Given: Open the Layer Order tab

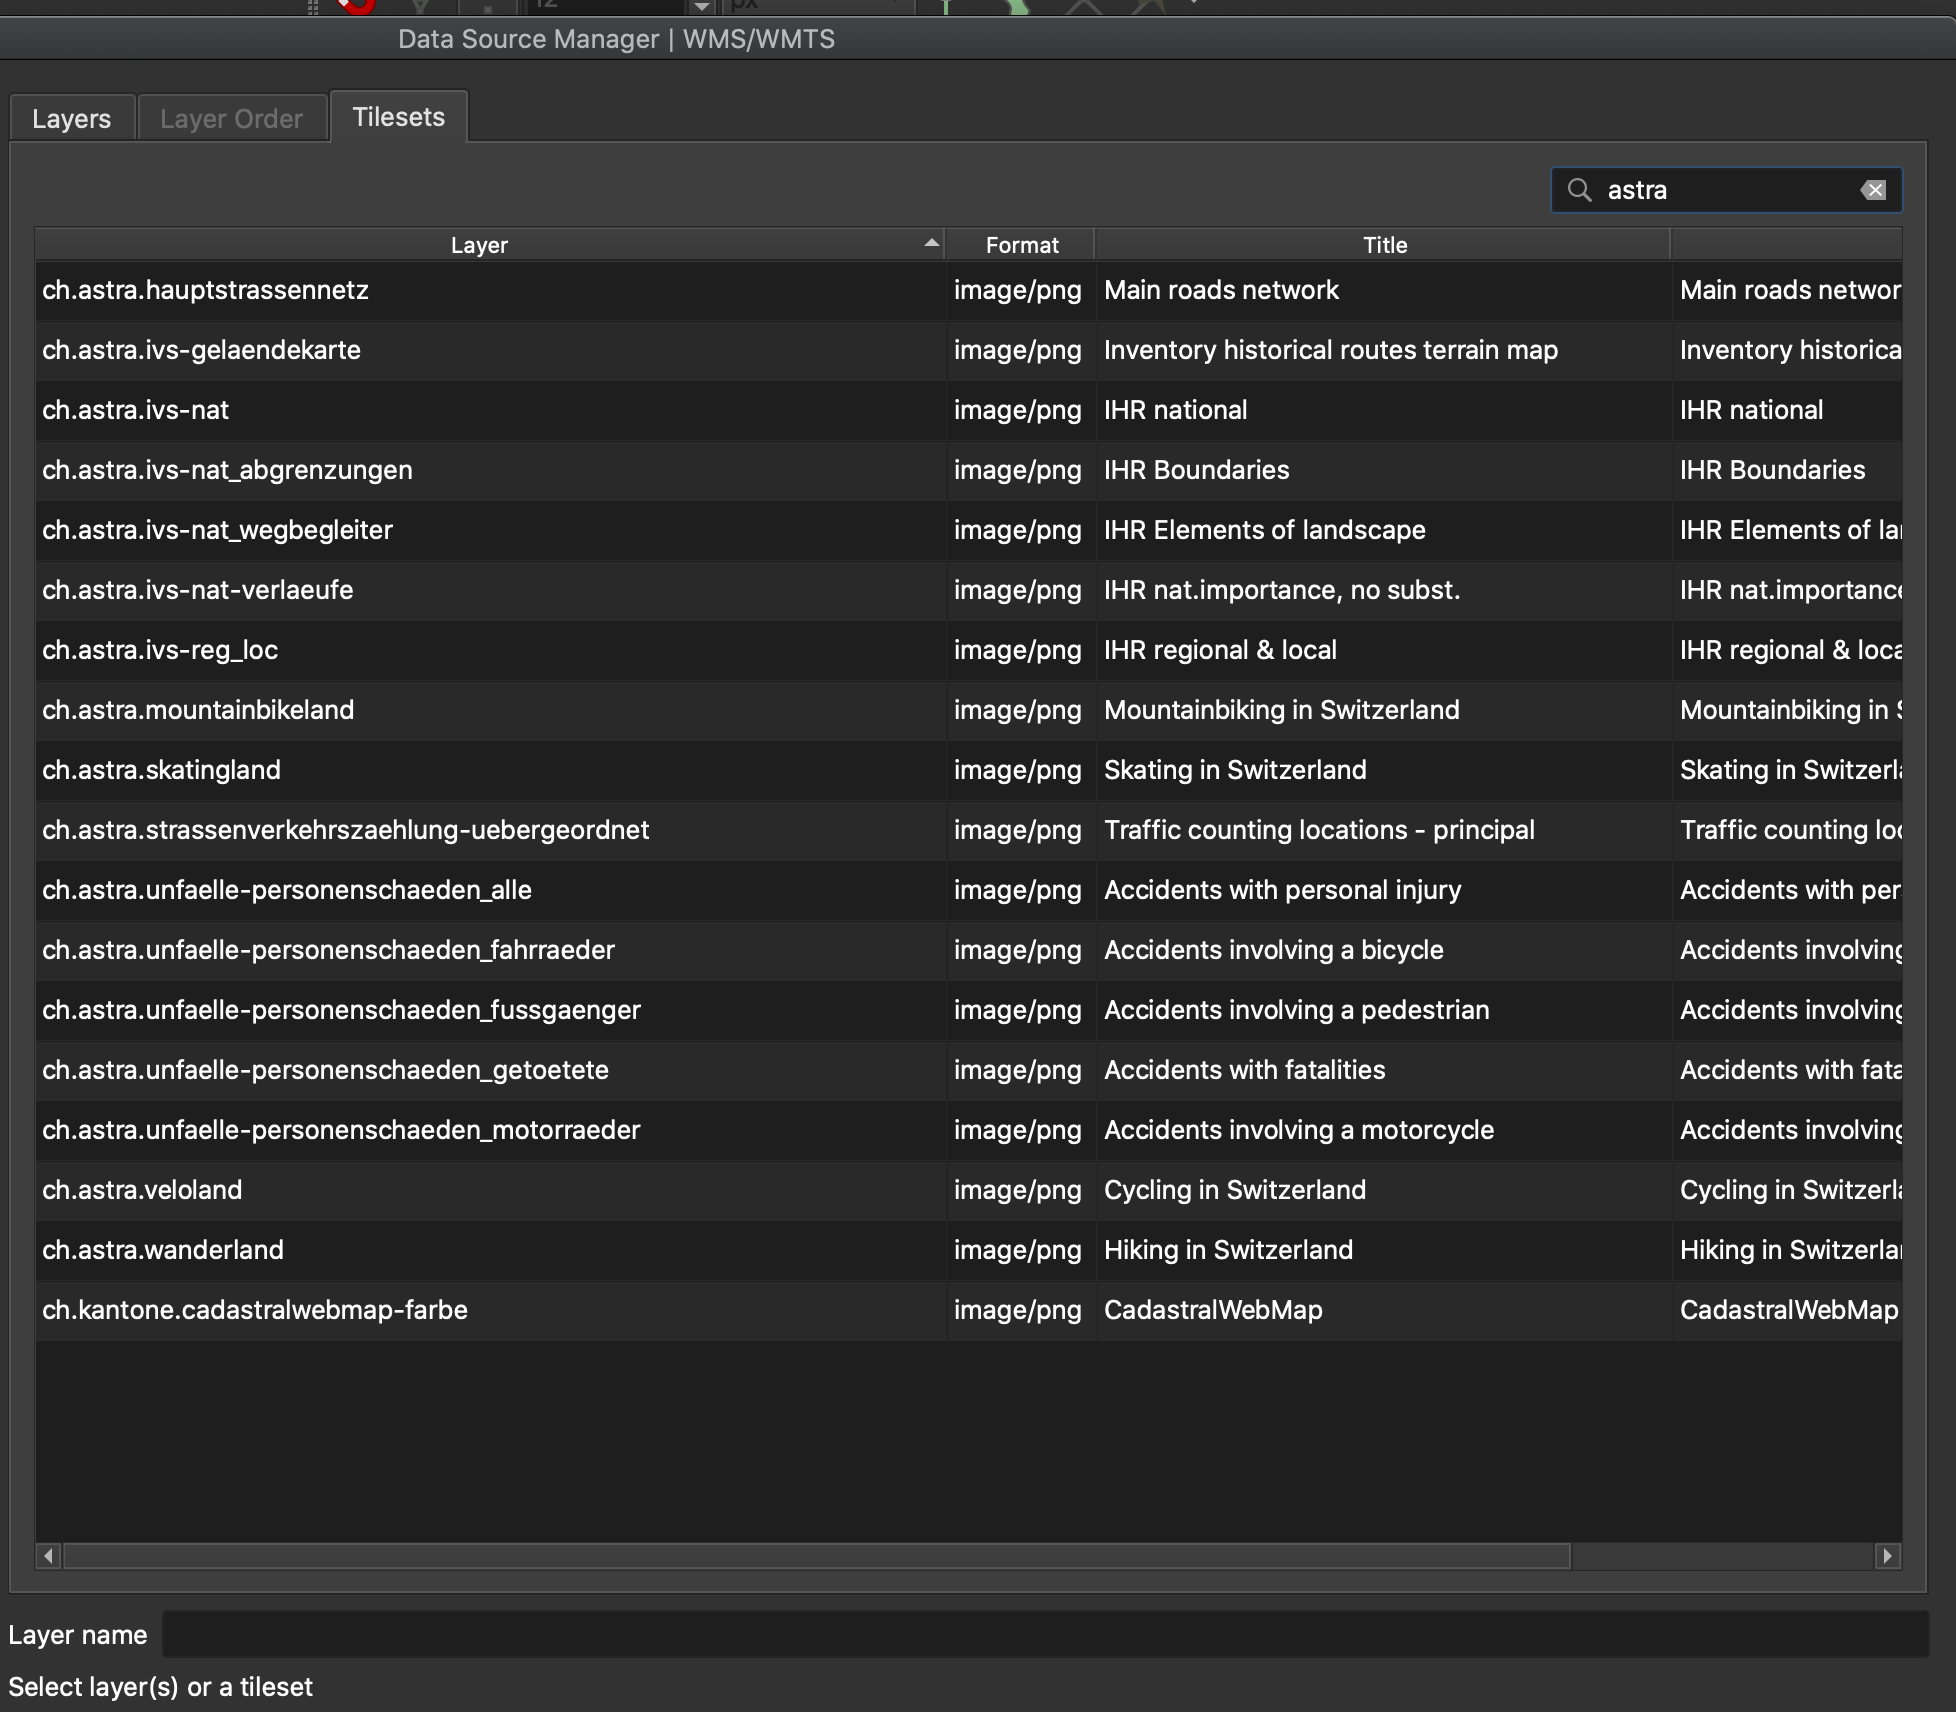Looking at the screenshot, I should [231, 119].
